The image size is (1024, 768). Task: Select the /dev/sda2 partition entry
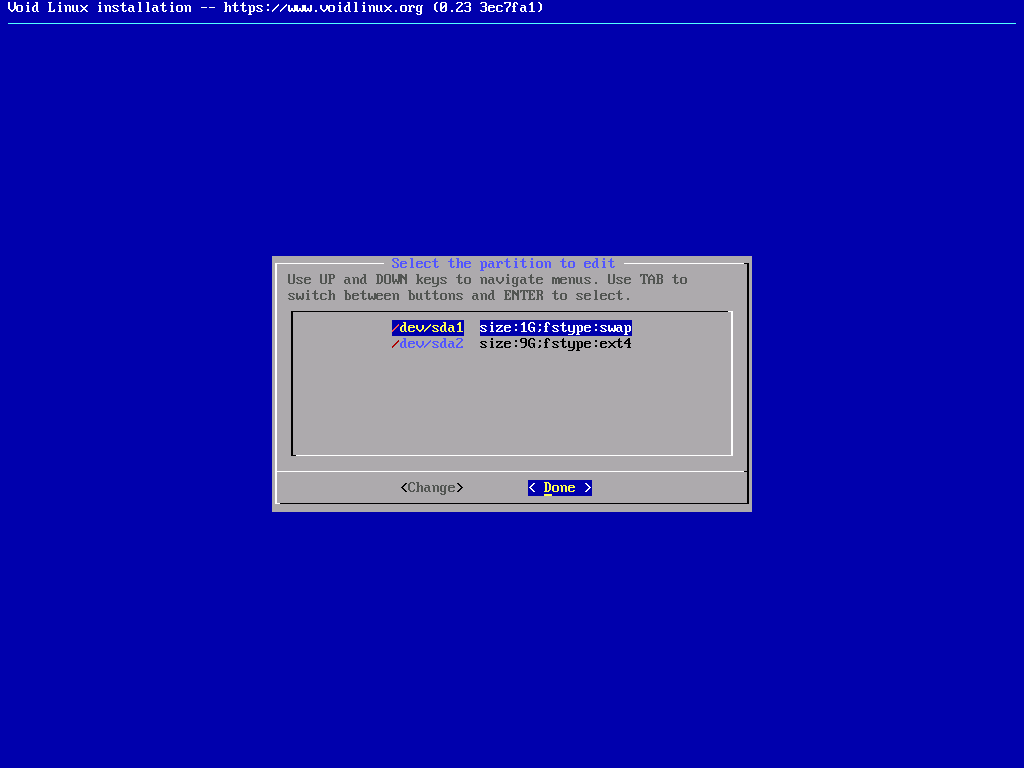pos(430,344)
